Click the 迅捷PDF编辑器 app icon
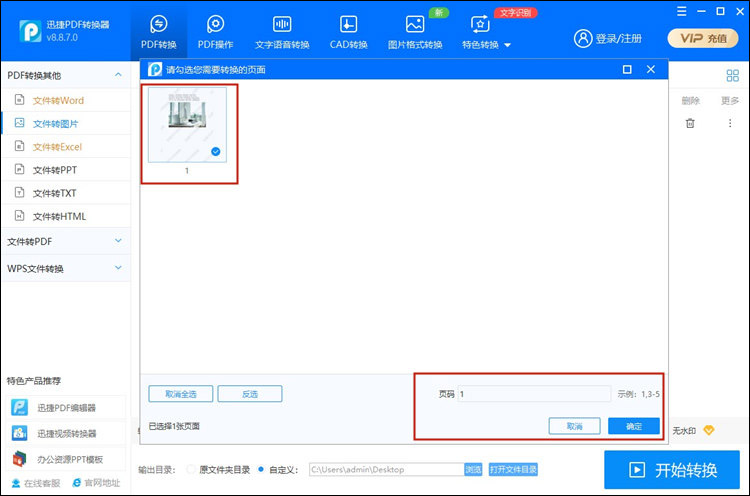The width and height of the screenshot is (750, 496). coord(20,408)
